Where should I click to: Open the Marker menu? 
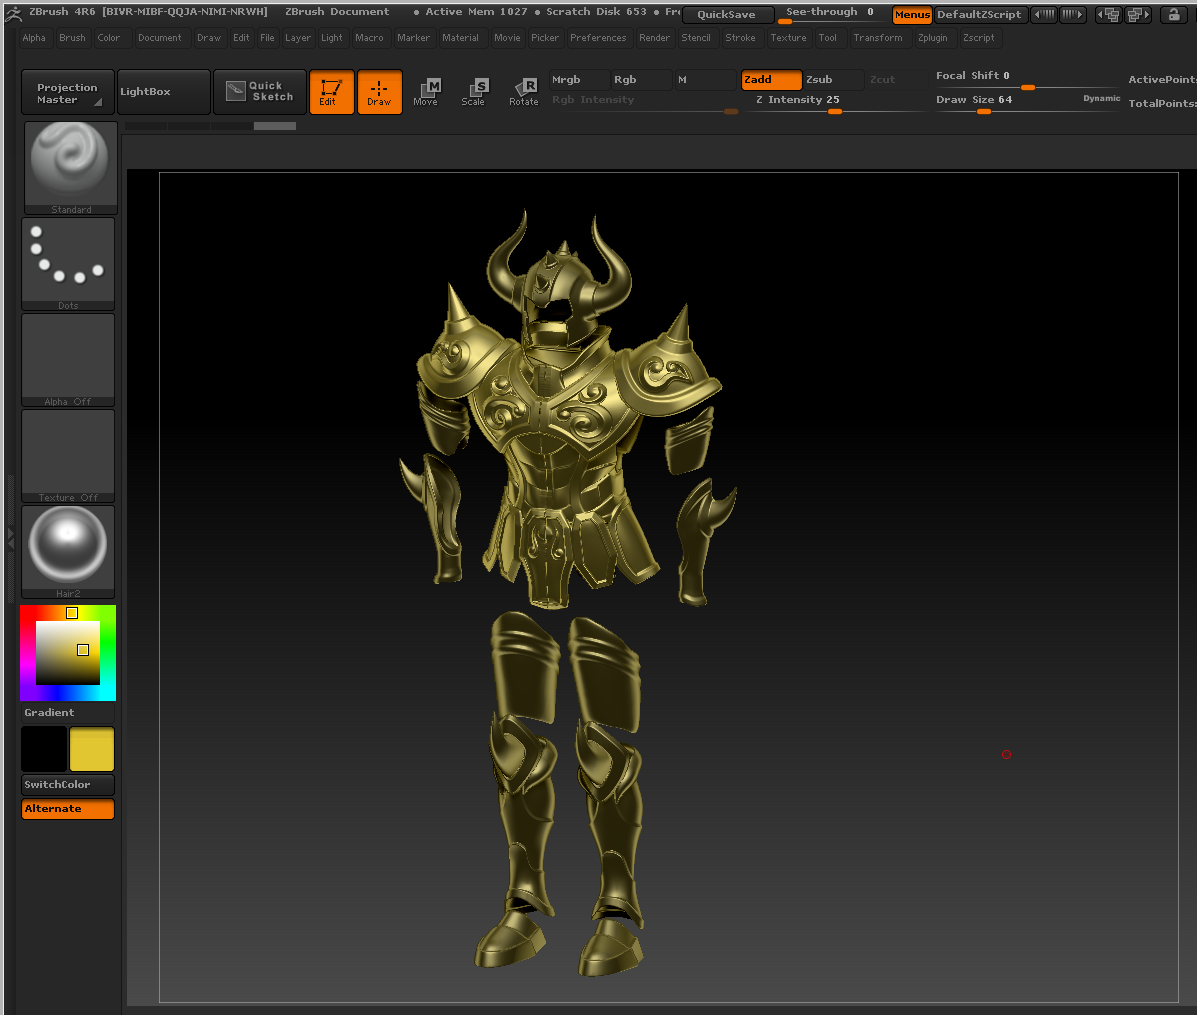(414, 37)
